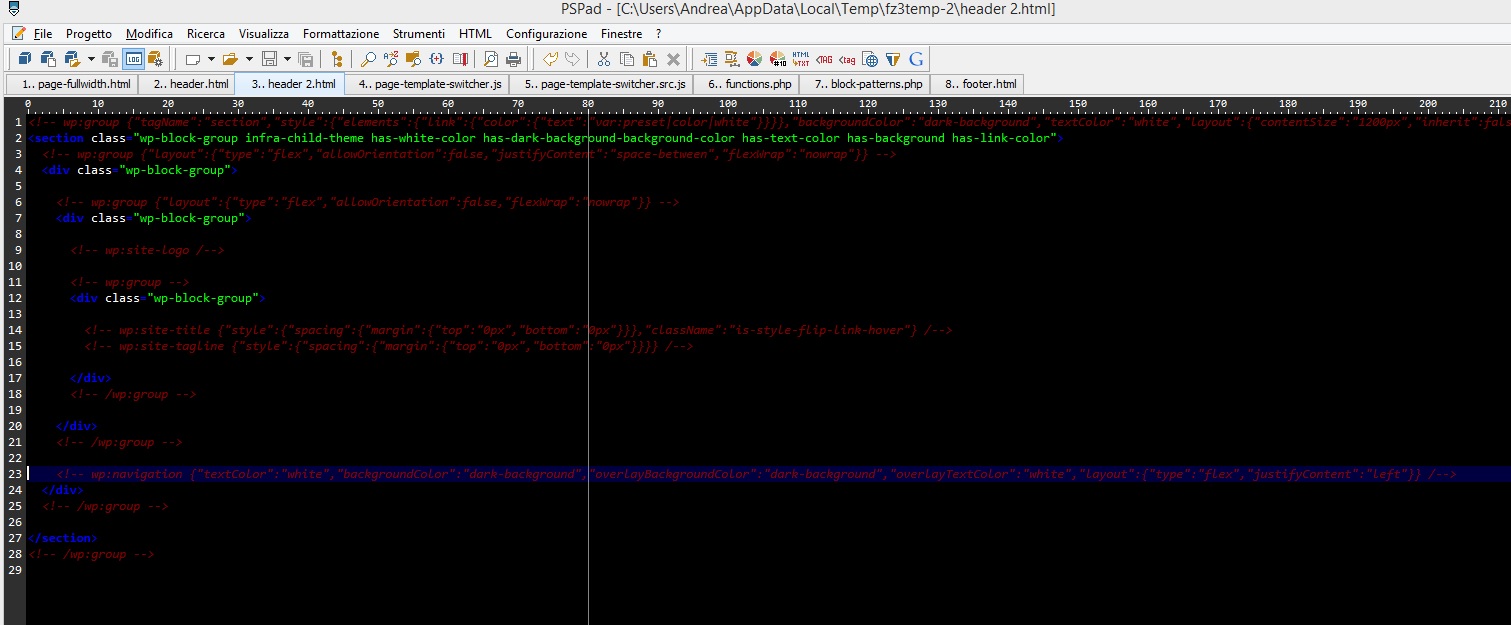This screenshot has width=1511, height=625.
Task: Click the Delete X icon
Action: click(673, 60)
